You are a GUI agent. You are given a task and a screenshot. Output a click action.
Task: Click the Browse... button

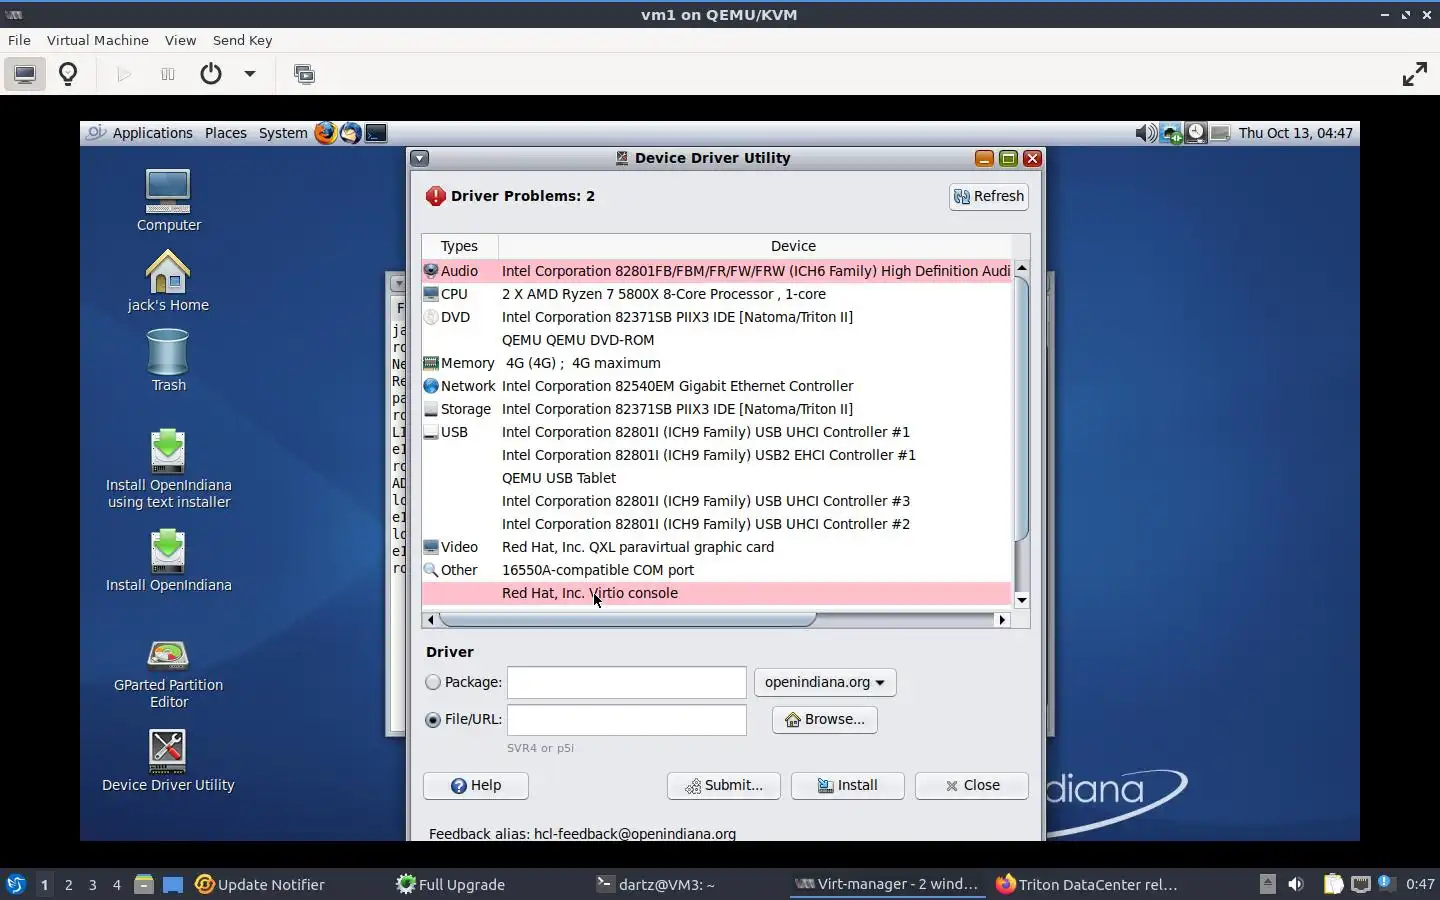coord(825,720)
